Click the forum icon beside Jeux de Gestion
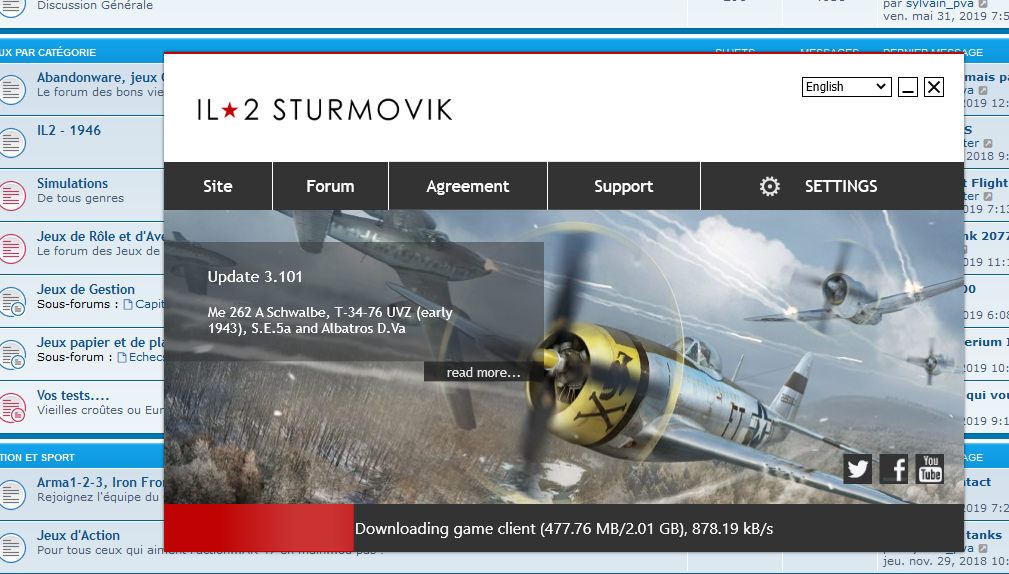The image size is (1009, 574). click(12, 301)
